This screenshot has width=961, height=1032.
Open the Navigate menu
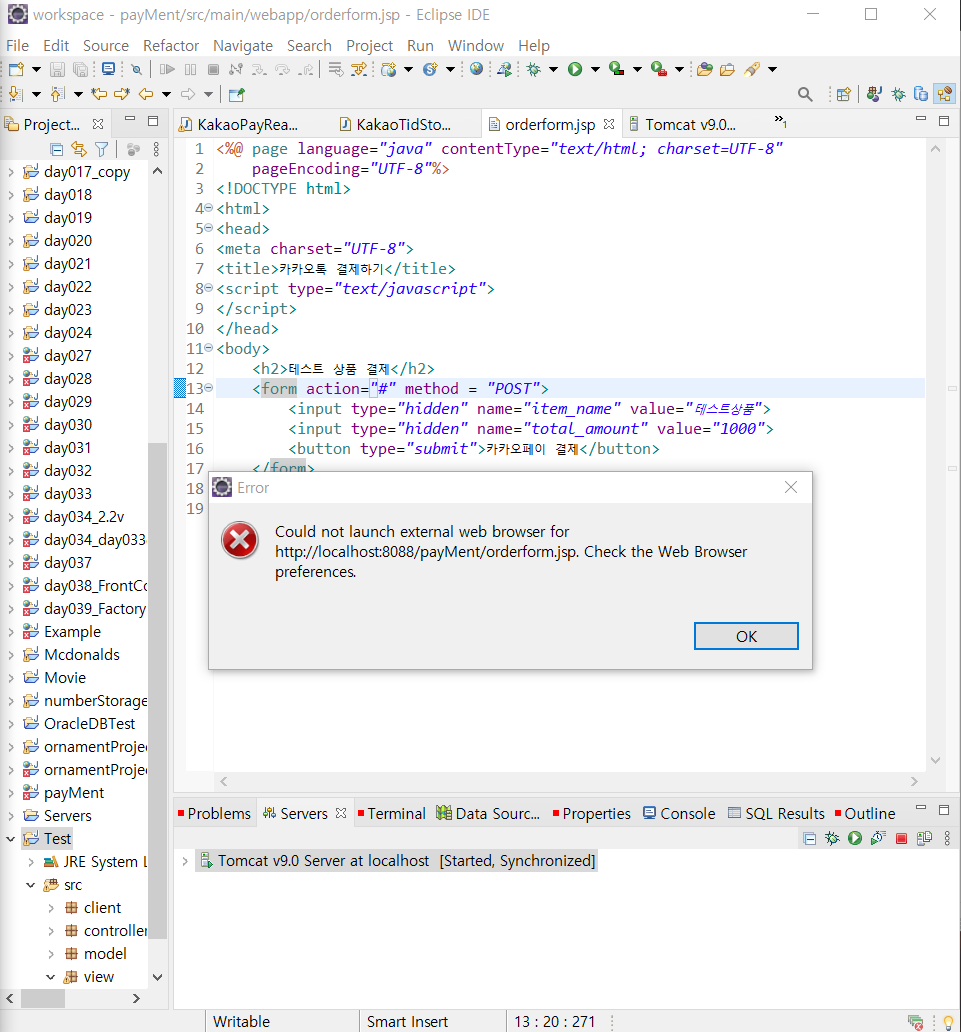(x=243, y=45)
